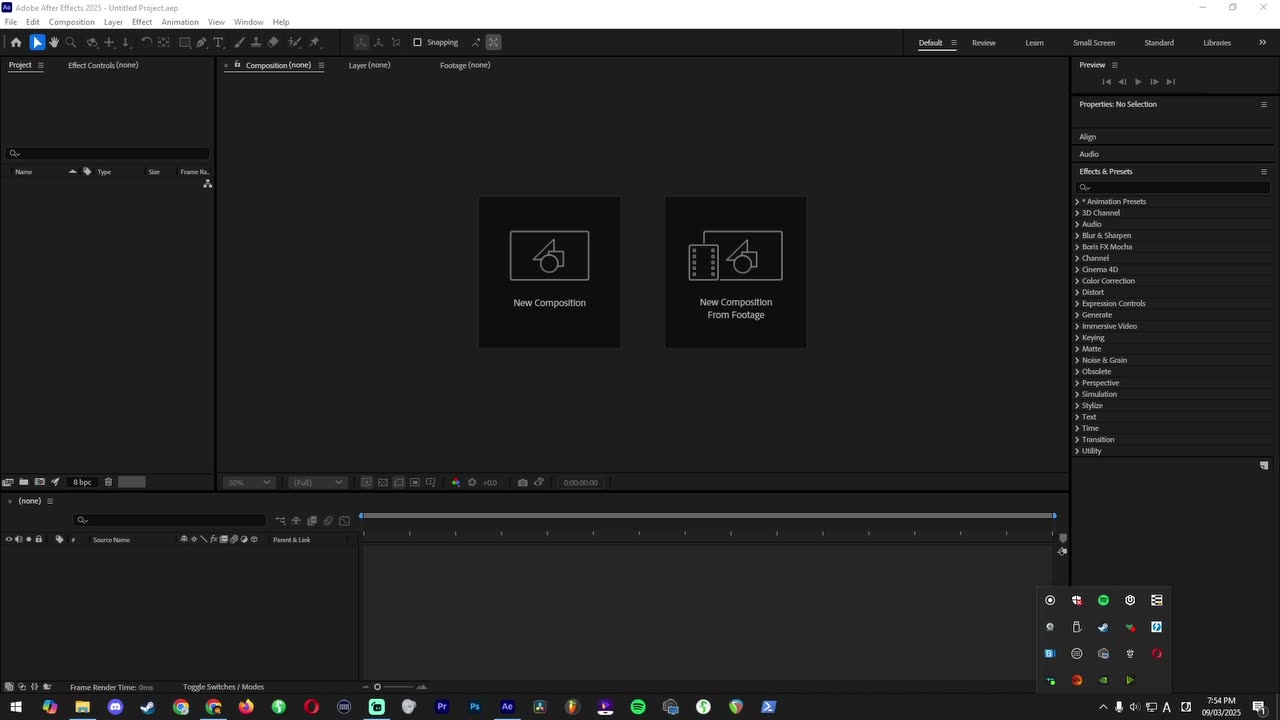
Task: Click New Composition button
Action: [549, 272]
